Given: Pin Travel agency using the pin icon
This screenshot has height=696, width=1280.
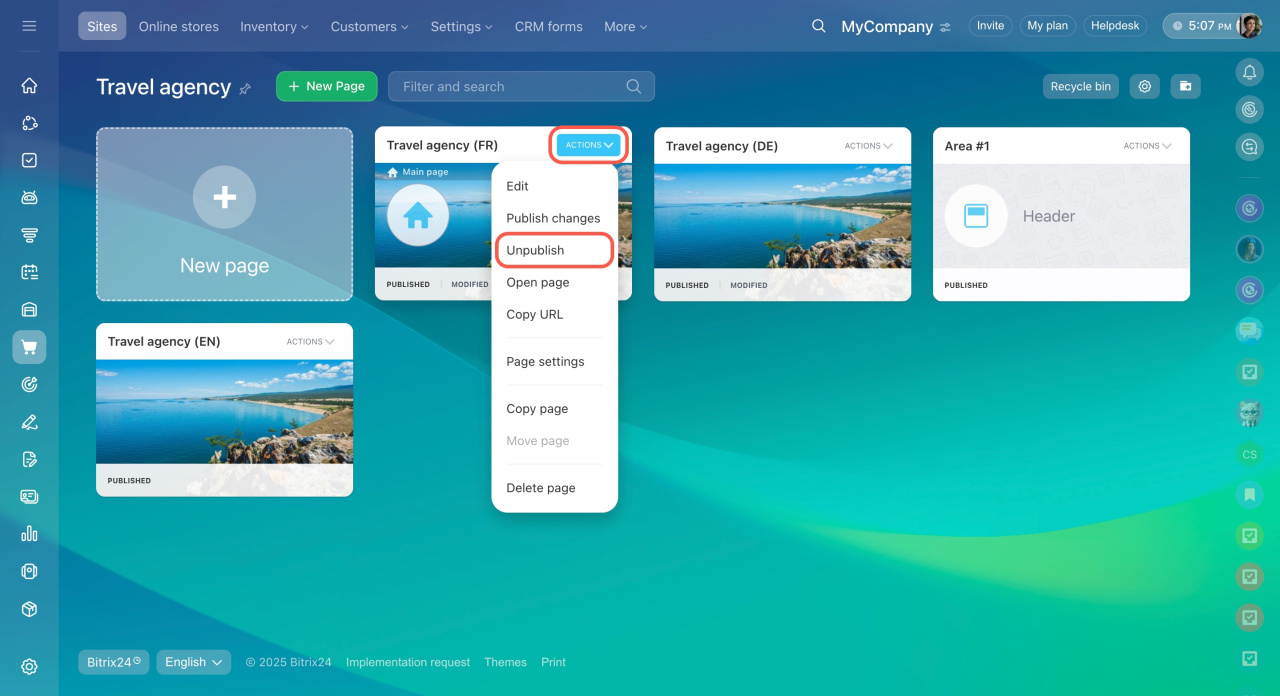Looking at the screenshot, I should pyautogui.click(x=245, y=89).
